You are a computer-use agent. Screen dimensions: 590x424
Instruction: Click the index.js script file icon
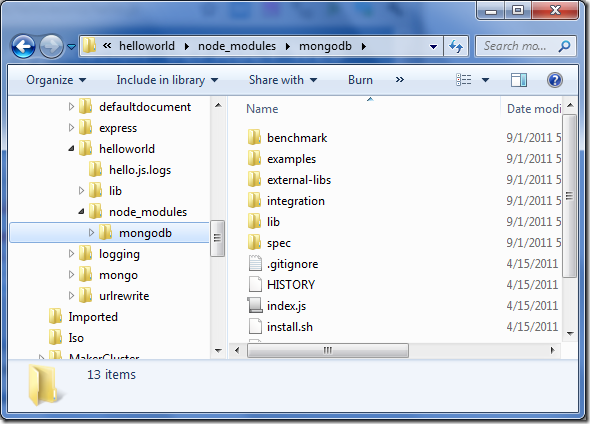255,305
